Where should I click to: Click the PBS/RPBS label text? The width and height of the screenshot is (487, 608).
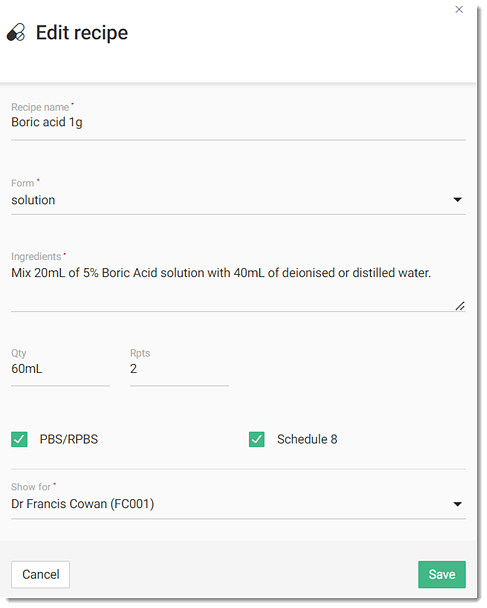click(69, 439)
